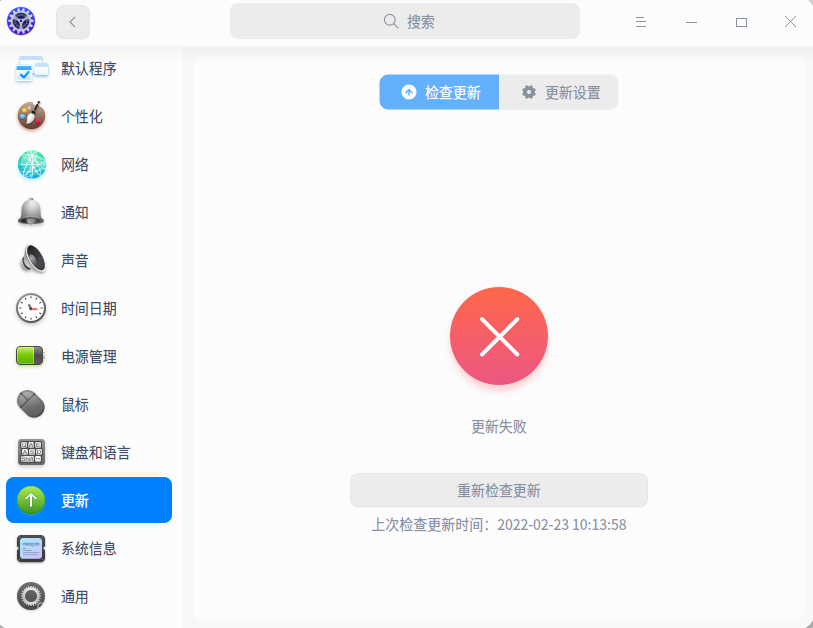Click the Control Center logo icon
This screenshot has width=813, height=628.
[x=21, y=21]
